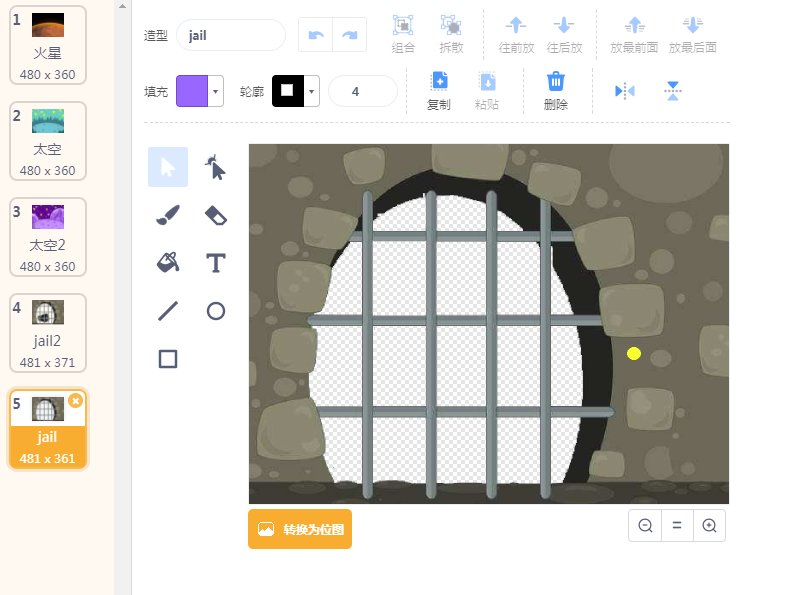808x595 pixels.
Task: Zoom out of the canvas
Action: pyautogui.click(x=645, y=525)
